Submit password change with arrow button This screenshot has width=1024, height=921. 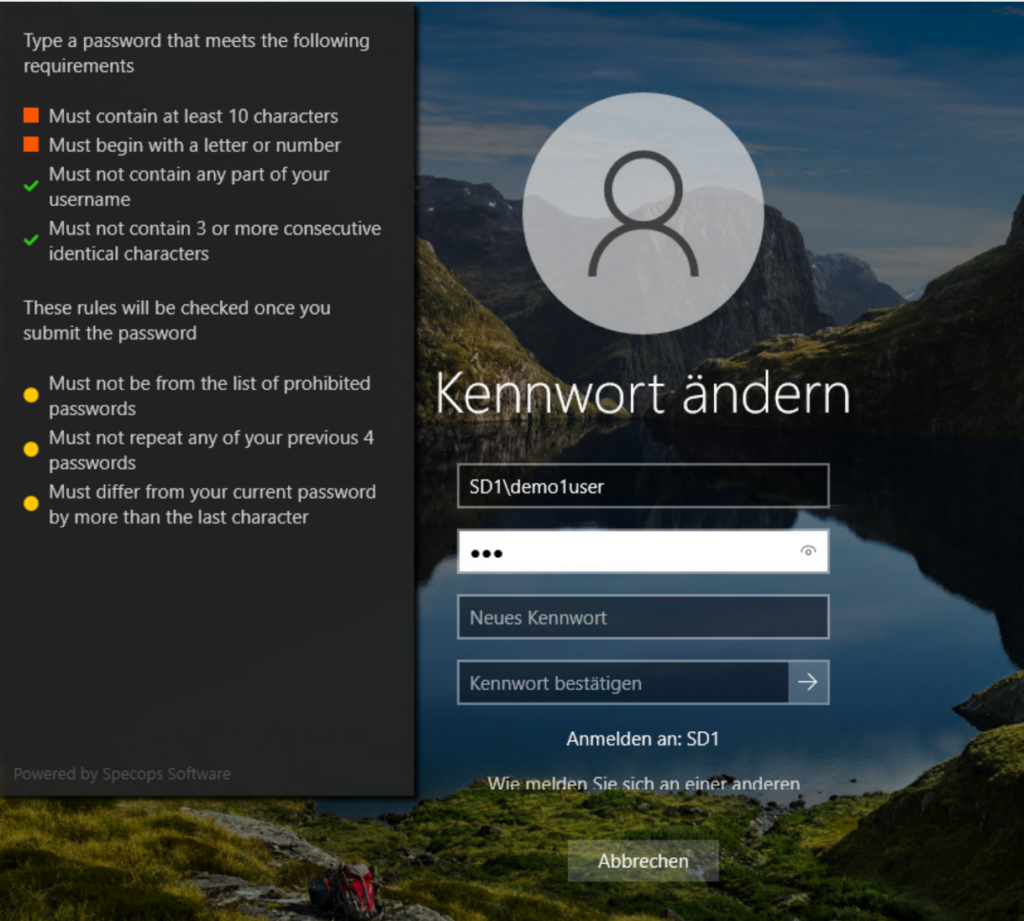click(x=808, y=682)
